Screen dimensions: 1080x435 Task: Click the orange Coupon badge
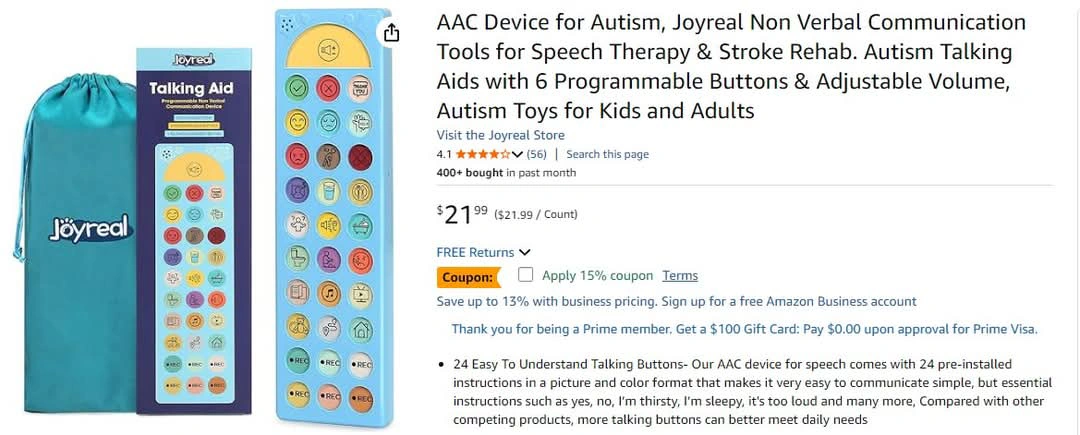click(468, 277)
